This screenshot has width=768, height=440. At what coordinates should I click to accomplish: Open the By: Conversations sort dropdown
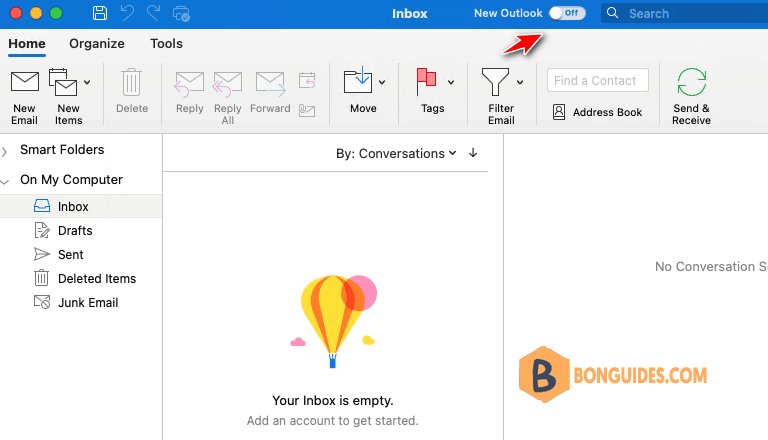[396, 153]
